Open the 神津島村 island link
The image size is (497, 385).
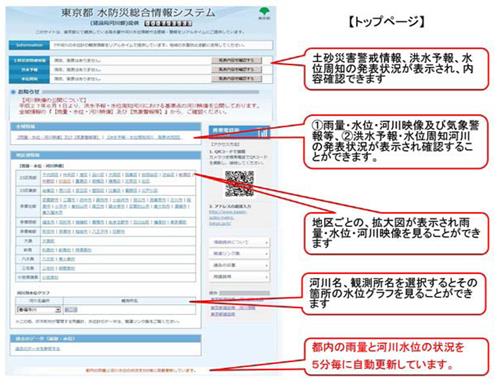click(83, 250)
